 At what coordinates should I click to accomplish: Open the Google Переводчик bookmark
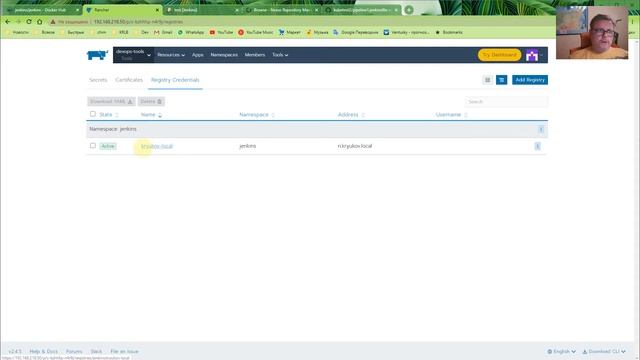coord(356,32)
